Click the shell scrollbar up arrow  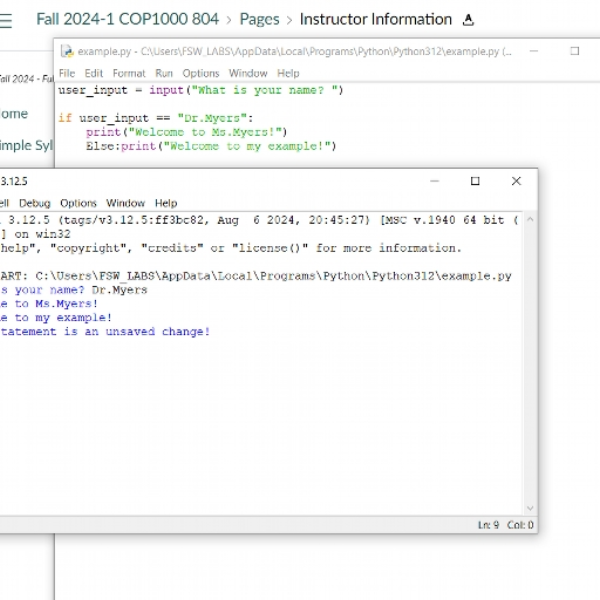pos(530,220)
